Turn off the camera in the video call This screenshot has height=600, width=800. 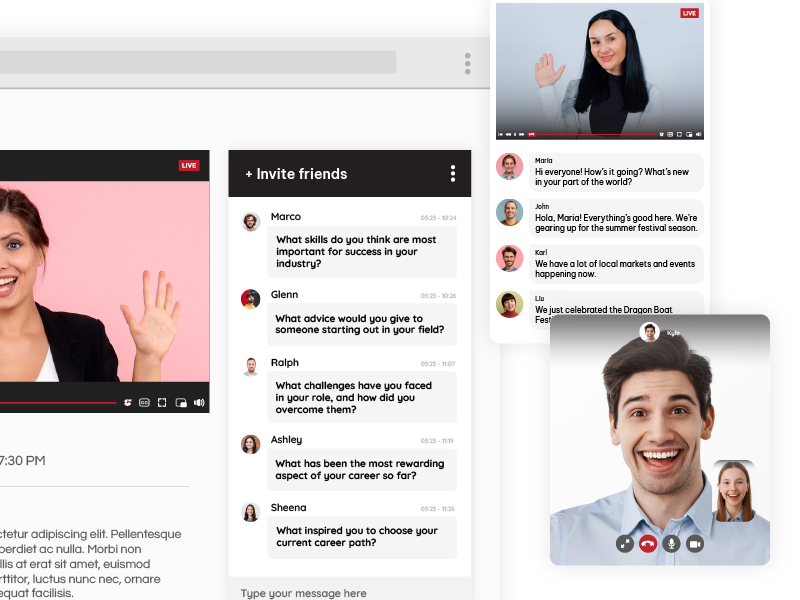695,544
